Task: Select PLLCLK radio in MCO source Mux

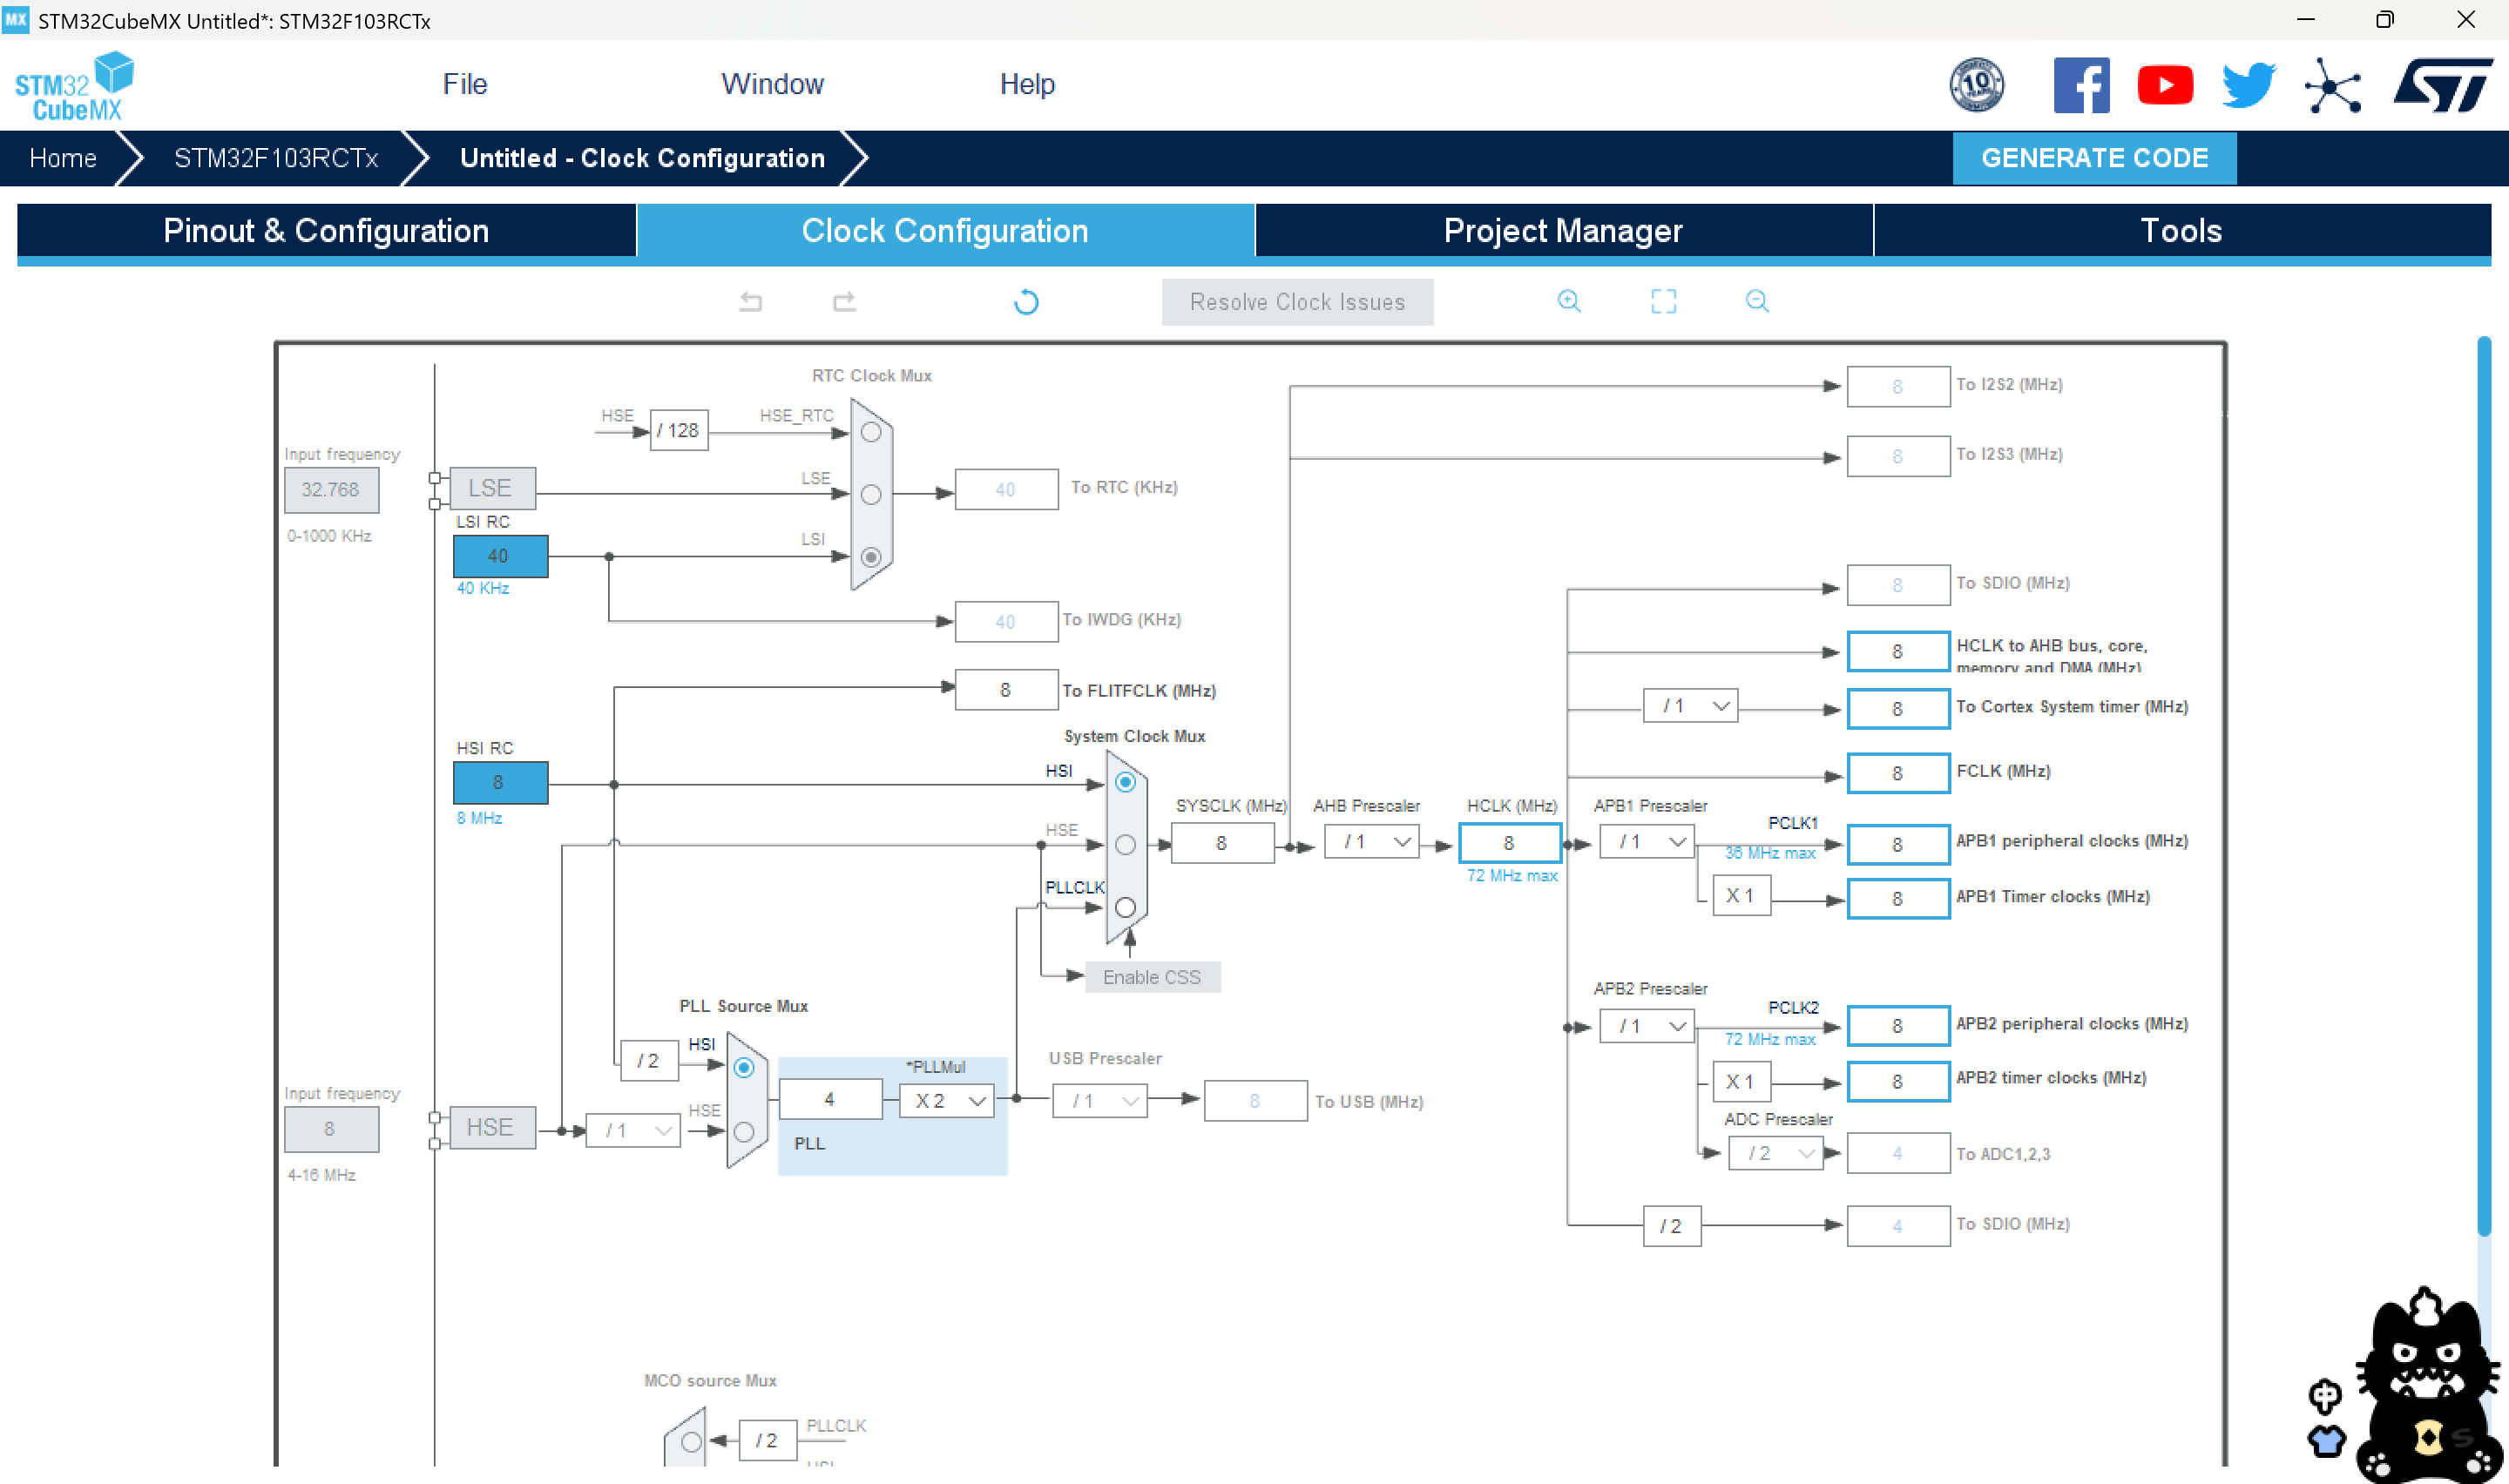Action: pos(690,1442)
